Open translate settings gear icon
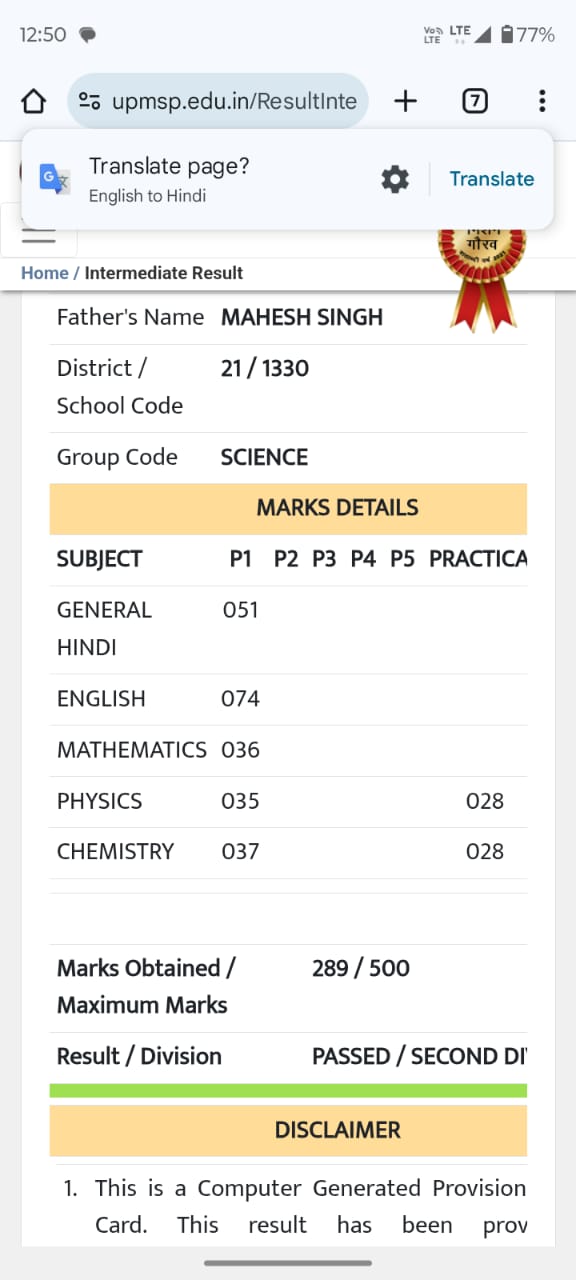Screen dimensions: 576x1280 [395, 179]
